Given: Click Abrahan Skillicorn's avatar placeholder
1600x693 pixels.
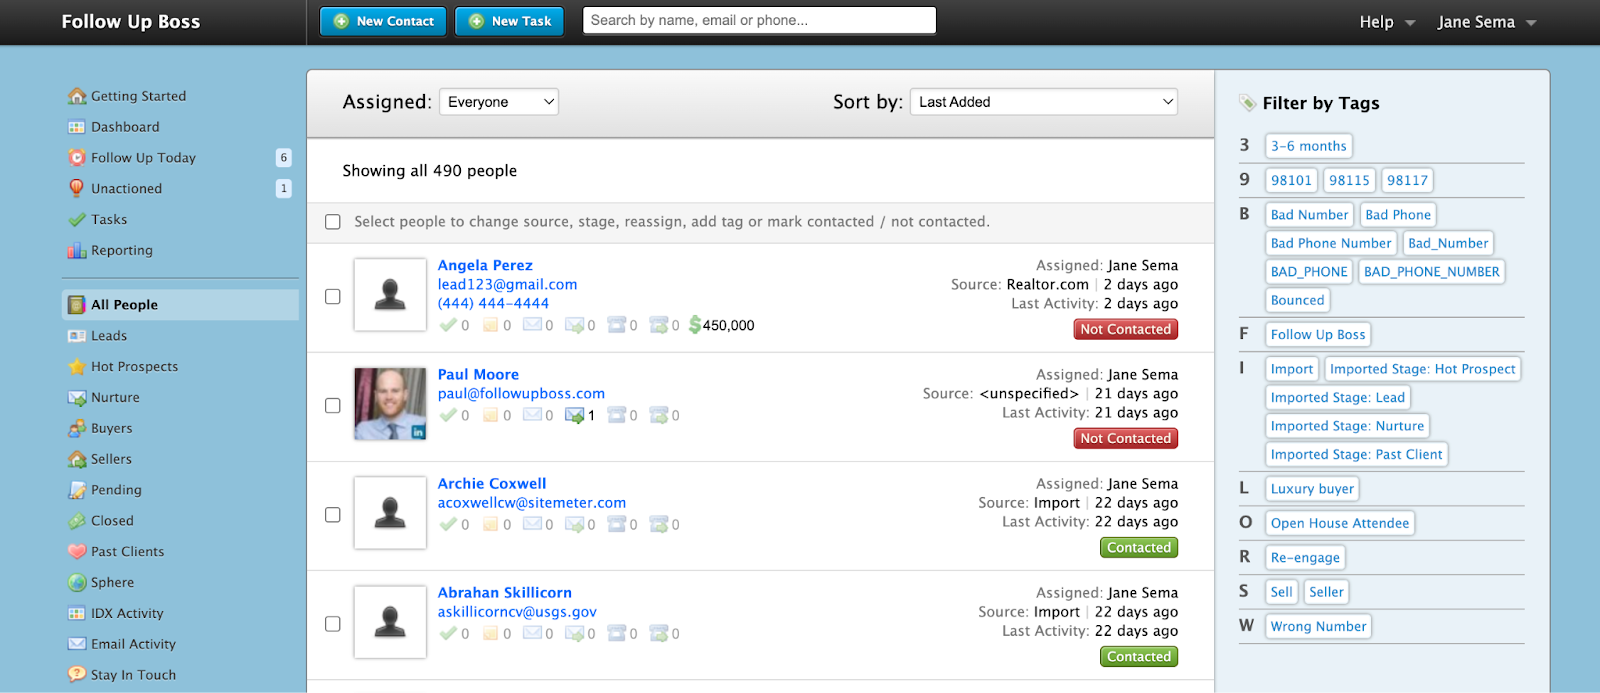Looking at the screenshot, I should tap(390, 622).
